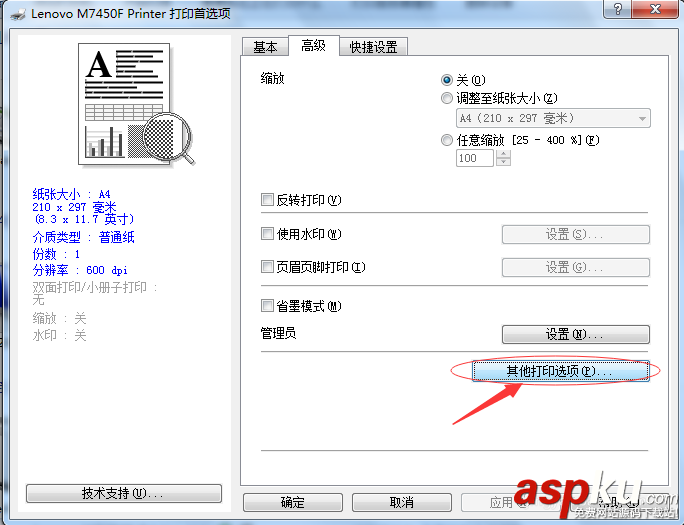The height and width of the screenshot is (525, 684).
Task: Check the 页眉页脚打印 checkbox
Action: [x=267, y=266]
